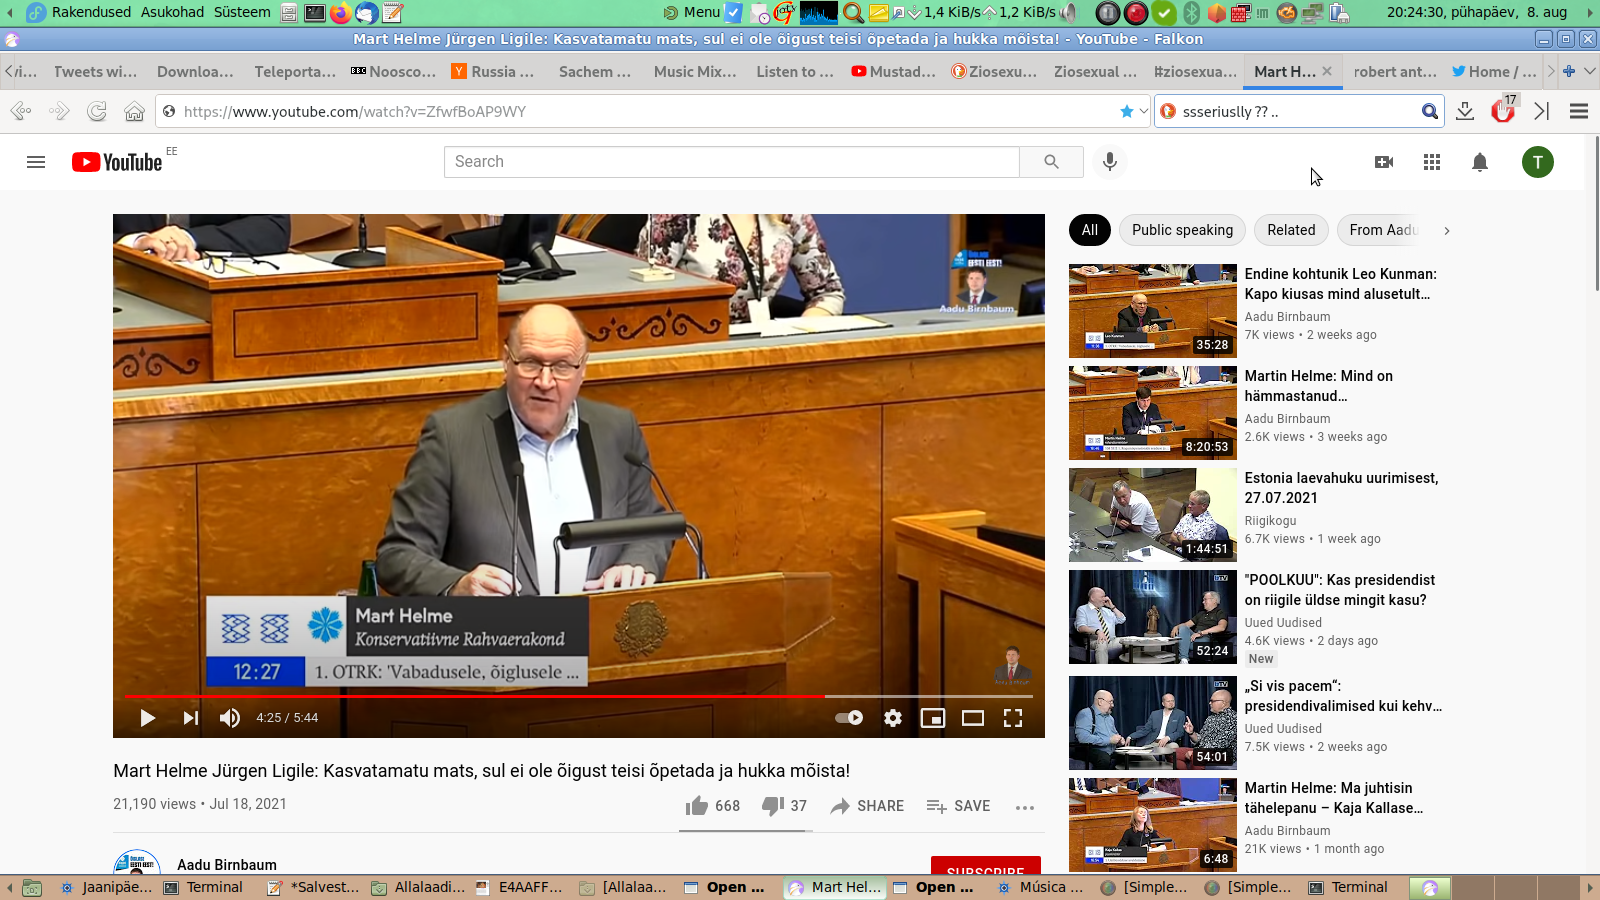
Task: Open the YouTube guide hamburger menu
Action: tap(36, 162)
